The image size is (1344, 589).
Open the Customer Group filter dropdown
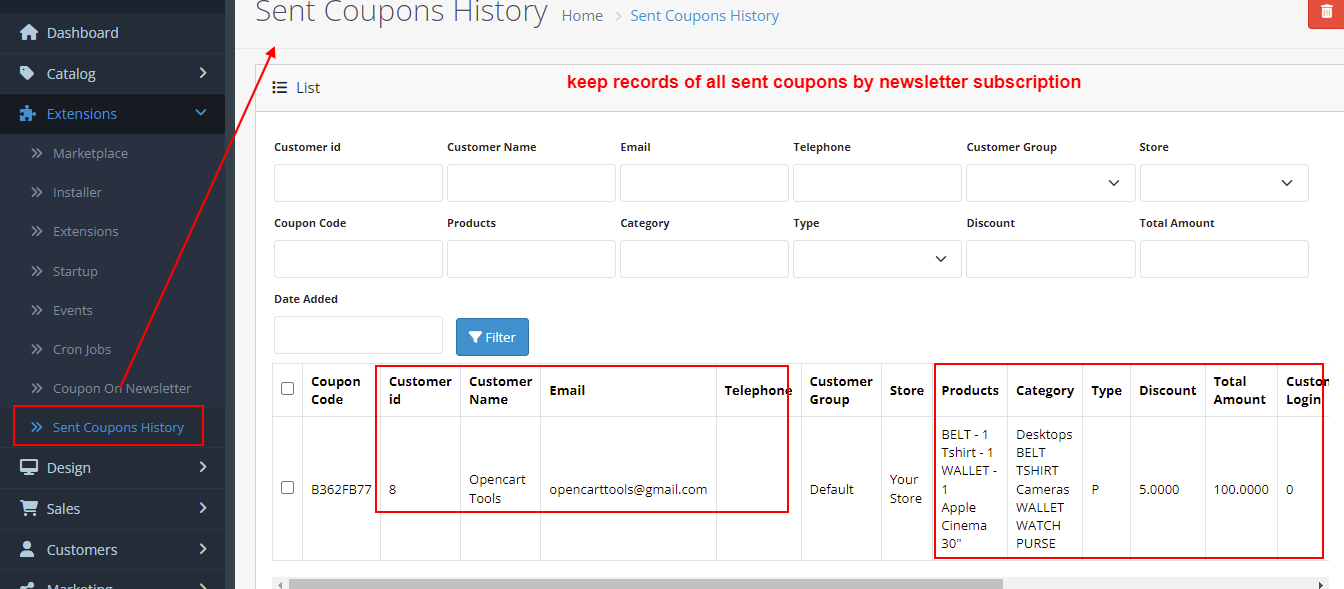point(1050,183)
